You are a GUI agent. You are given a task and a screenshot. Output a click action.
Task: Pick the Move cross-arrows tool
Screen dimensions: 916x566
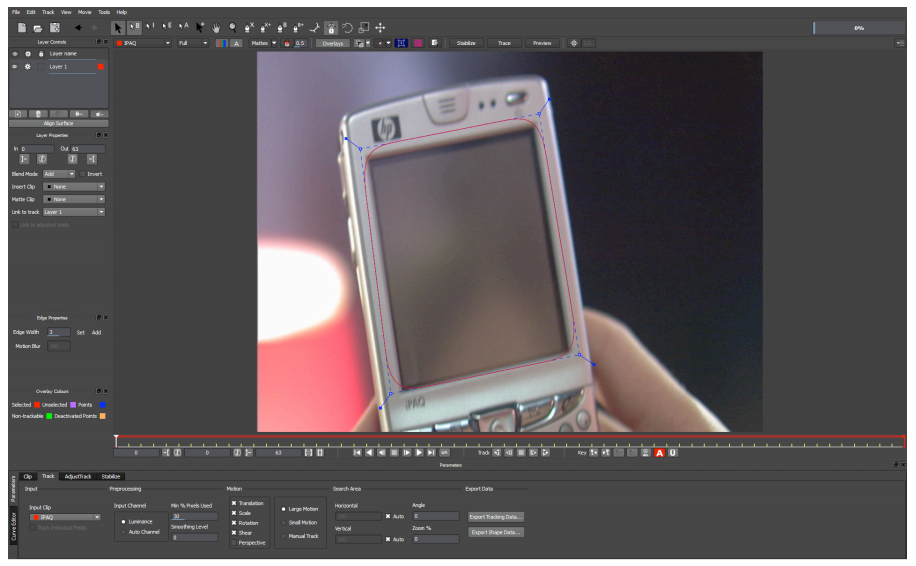(x=380, y=27)
